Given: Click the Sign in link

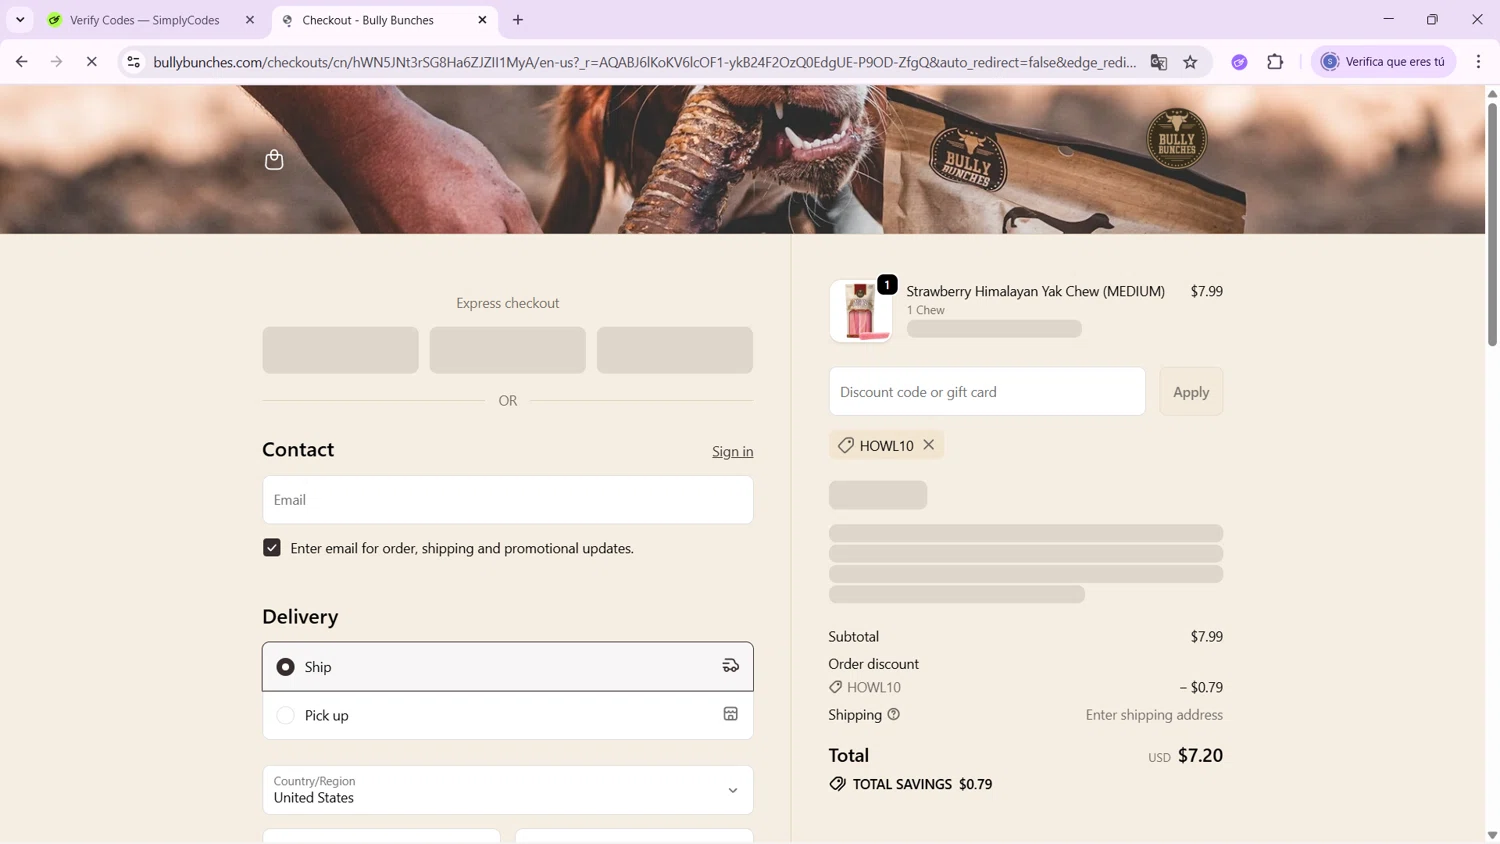Looking at the screenshot, I should pyautogui.click(x=733, y=452).
